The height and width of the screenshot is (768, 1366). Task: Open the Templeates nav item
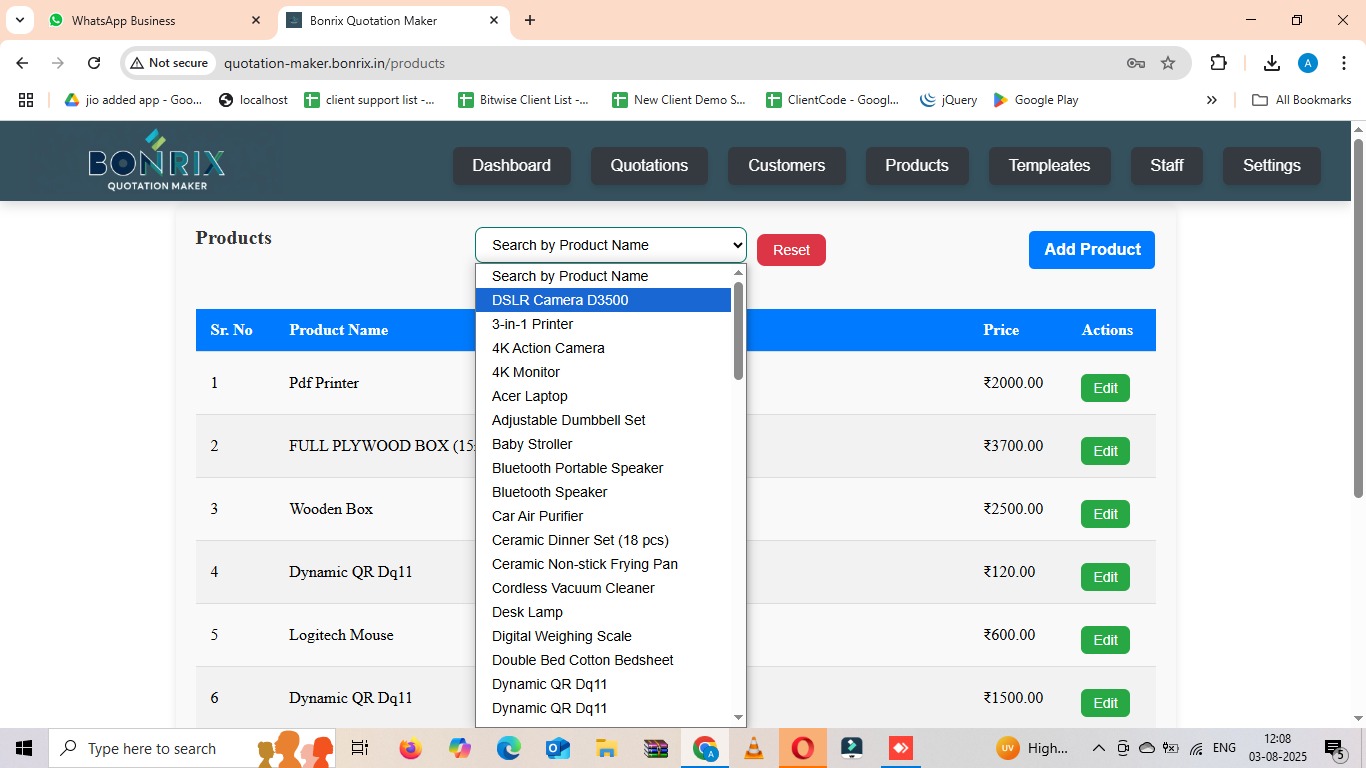point(1049,166)
